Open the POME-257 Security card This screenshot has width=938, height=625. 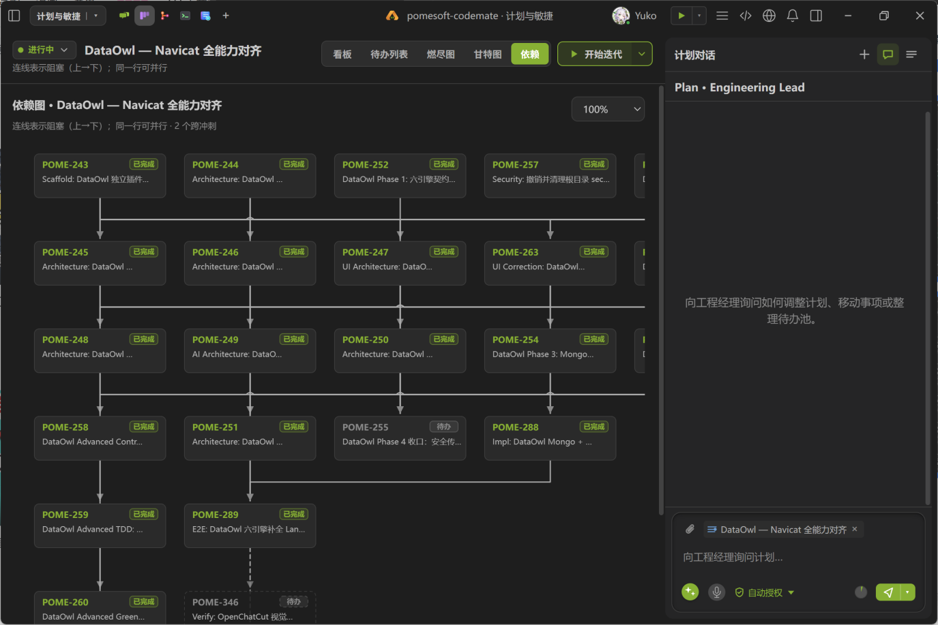(550, 176)
